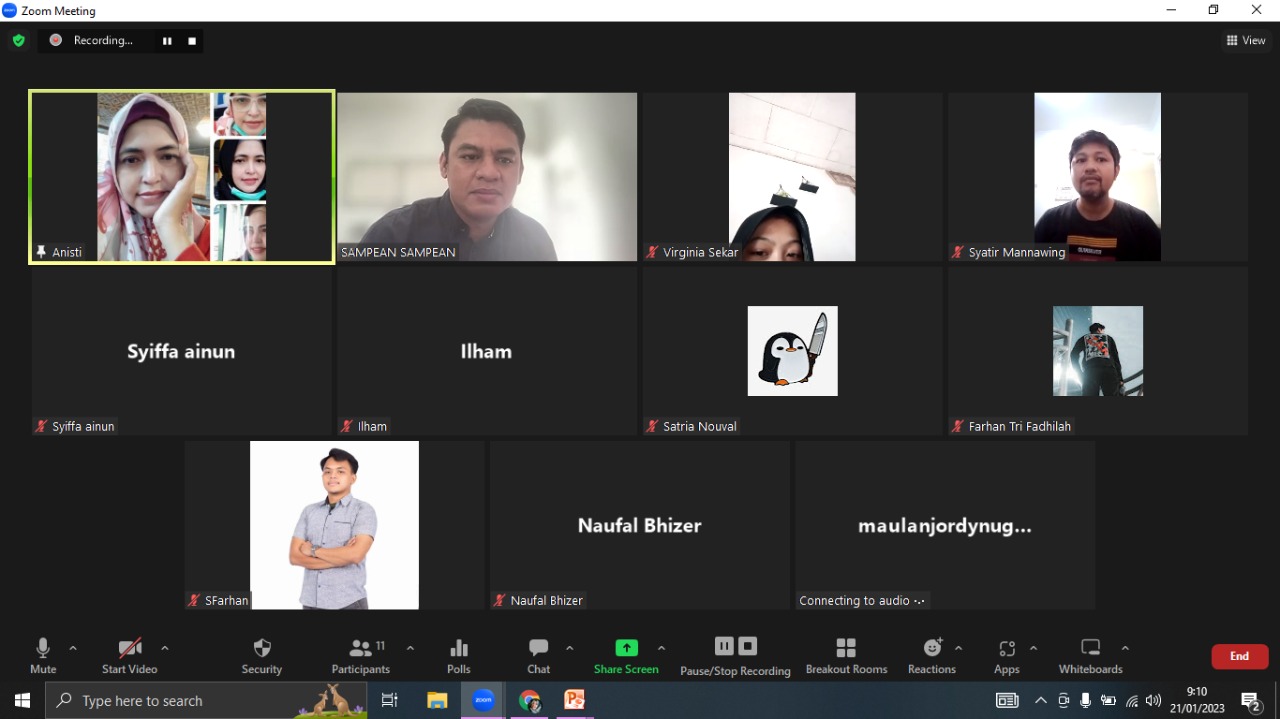1280x719 pixels.
Task: Stop the recording from top indicator
Action: (192, 41)
